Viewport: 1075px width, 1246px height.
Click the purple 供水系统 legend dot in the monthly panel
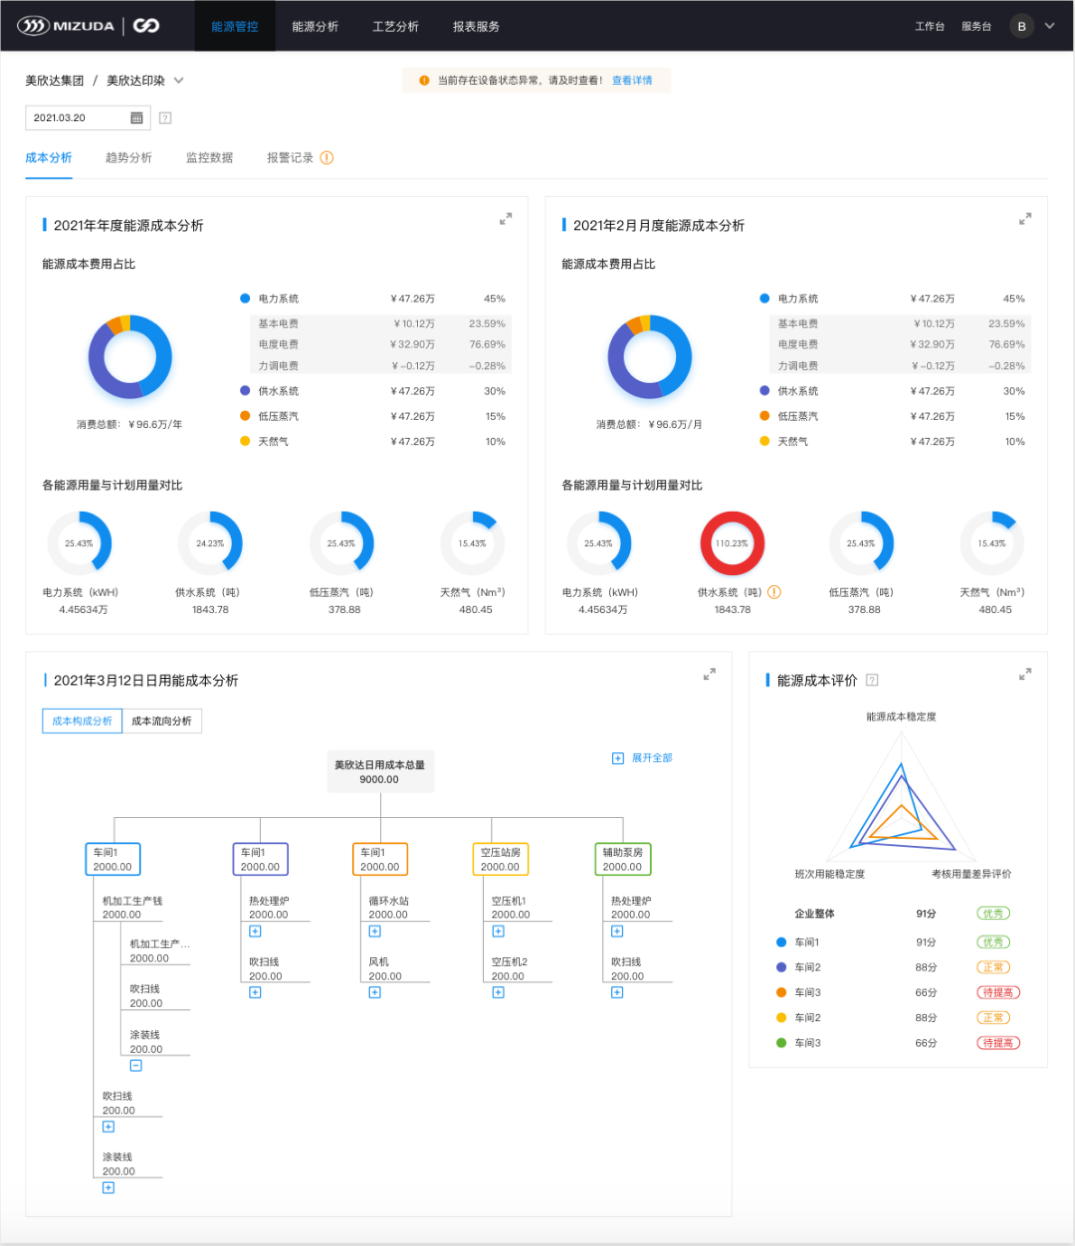pyautogui.click(x=765, y=391)
